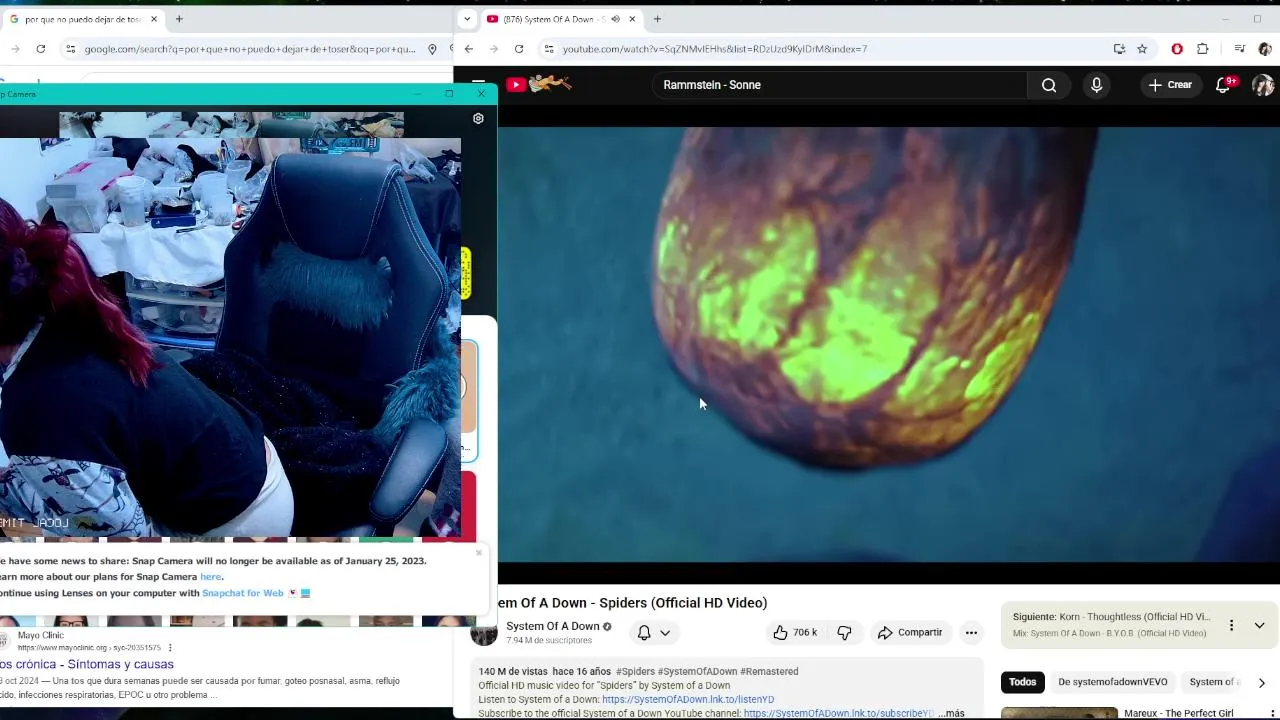Go back in the YouTube window
This screenshot has width=1280, height=720.
coord(468,49)
